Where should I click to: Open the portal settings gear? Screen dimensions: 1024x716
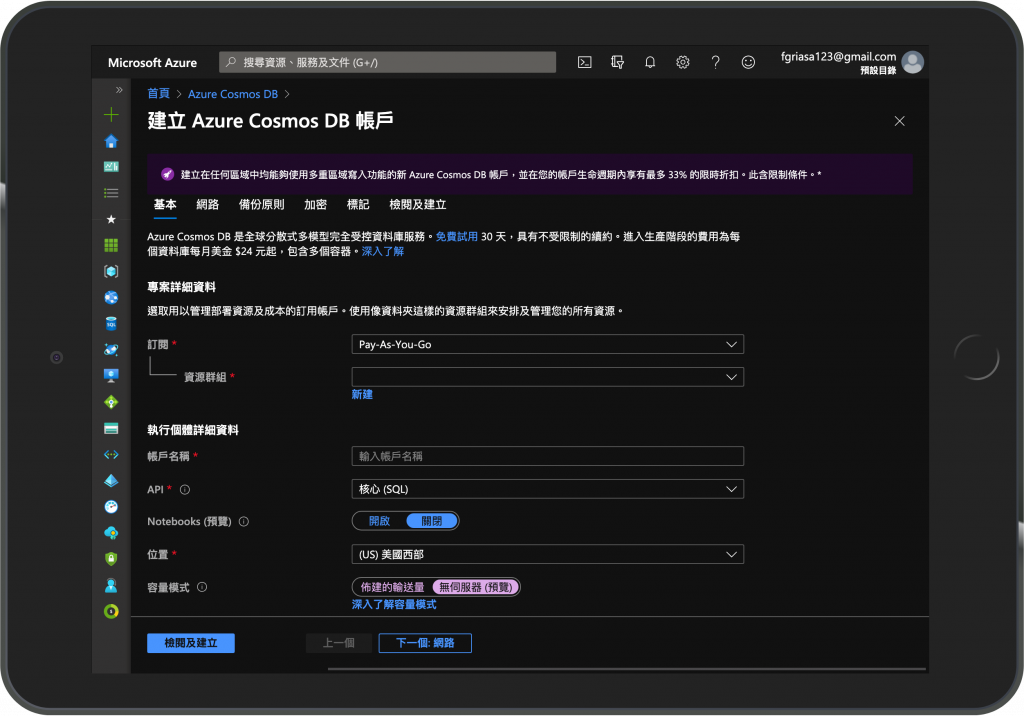point(682,62)
